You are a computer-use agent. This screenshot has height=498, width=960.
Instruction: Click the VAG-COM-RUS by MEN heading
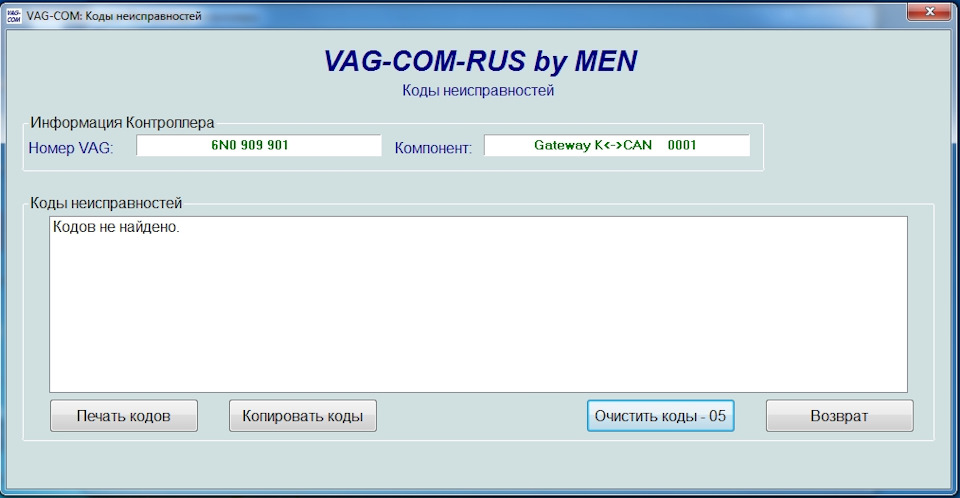click(x=480, y=61)
